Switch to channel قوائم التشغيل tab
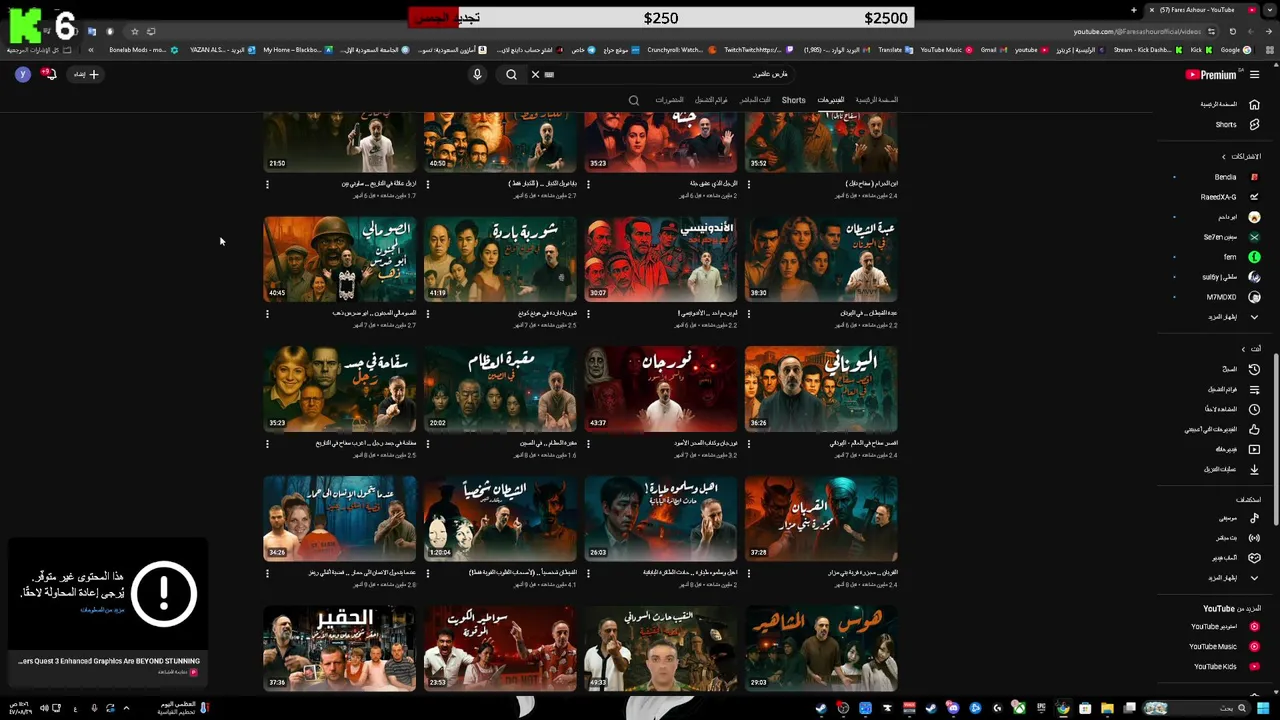Image resolution: width=1280 pixels, height=720 pixels. coord(711,100)
